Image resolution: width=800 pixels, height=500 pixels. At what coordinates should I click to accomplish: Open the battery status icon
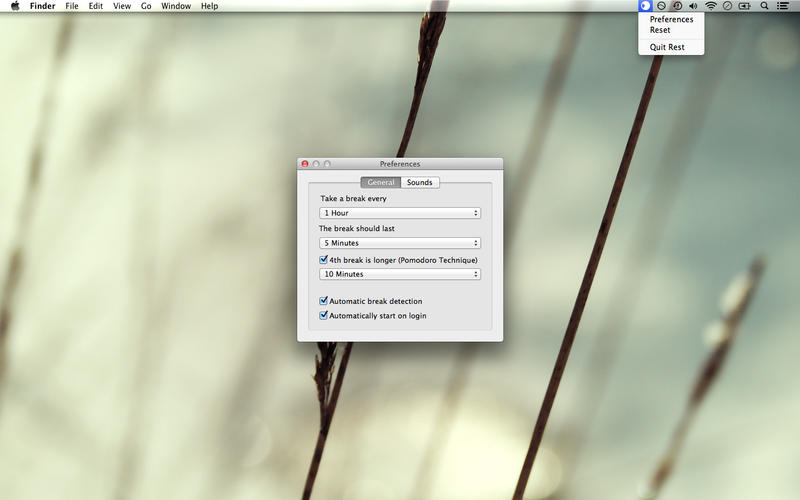pos(744,6)
